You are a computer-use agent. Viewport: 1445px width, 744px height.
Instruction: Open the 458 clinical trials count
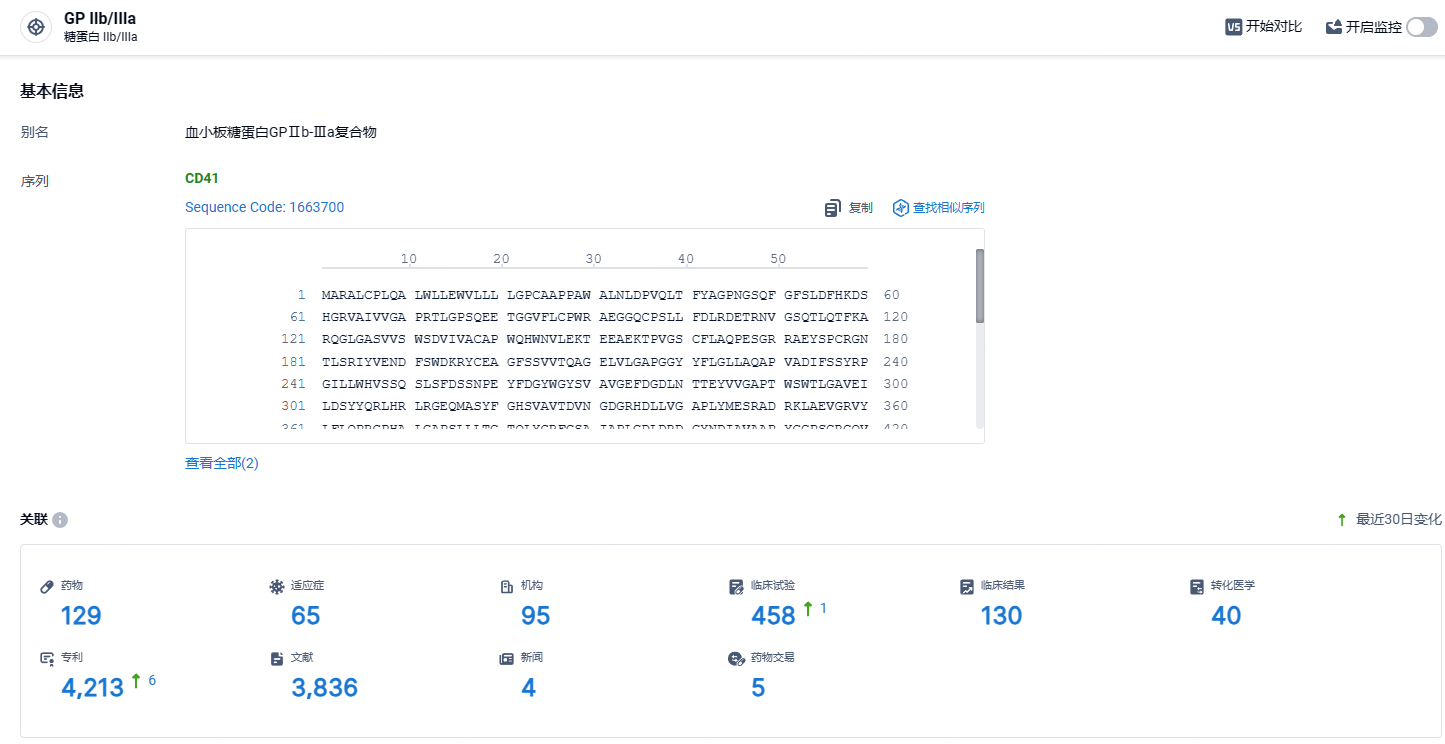coord(773,615)
